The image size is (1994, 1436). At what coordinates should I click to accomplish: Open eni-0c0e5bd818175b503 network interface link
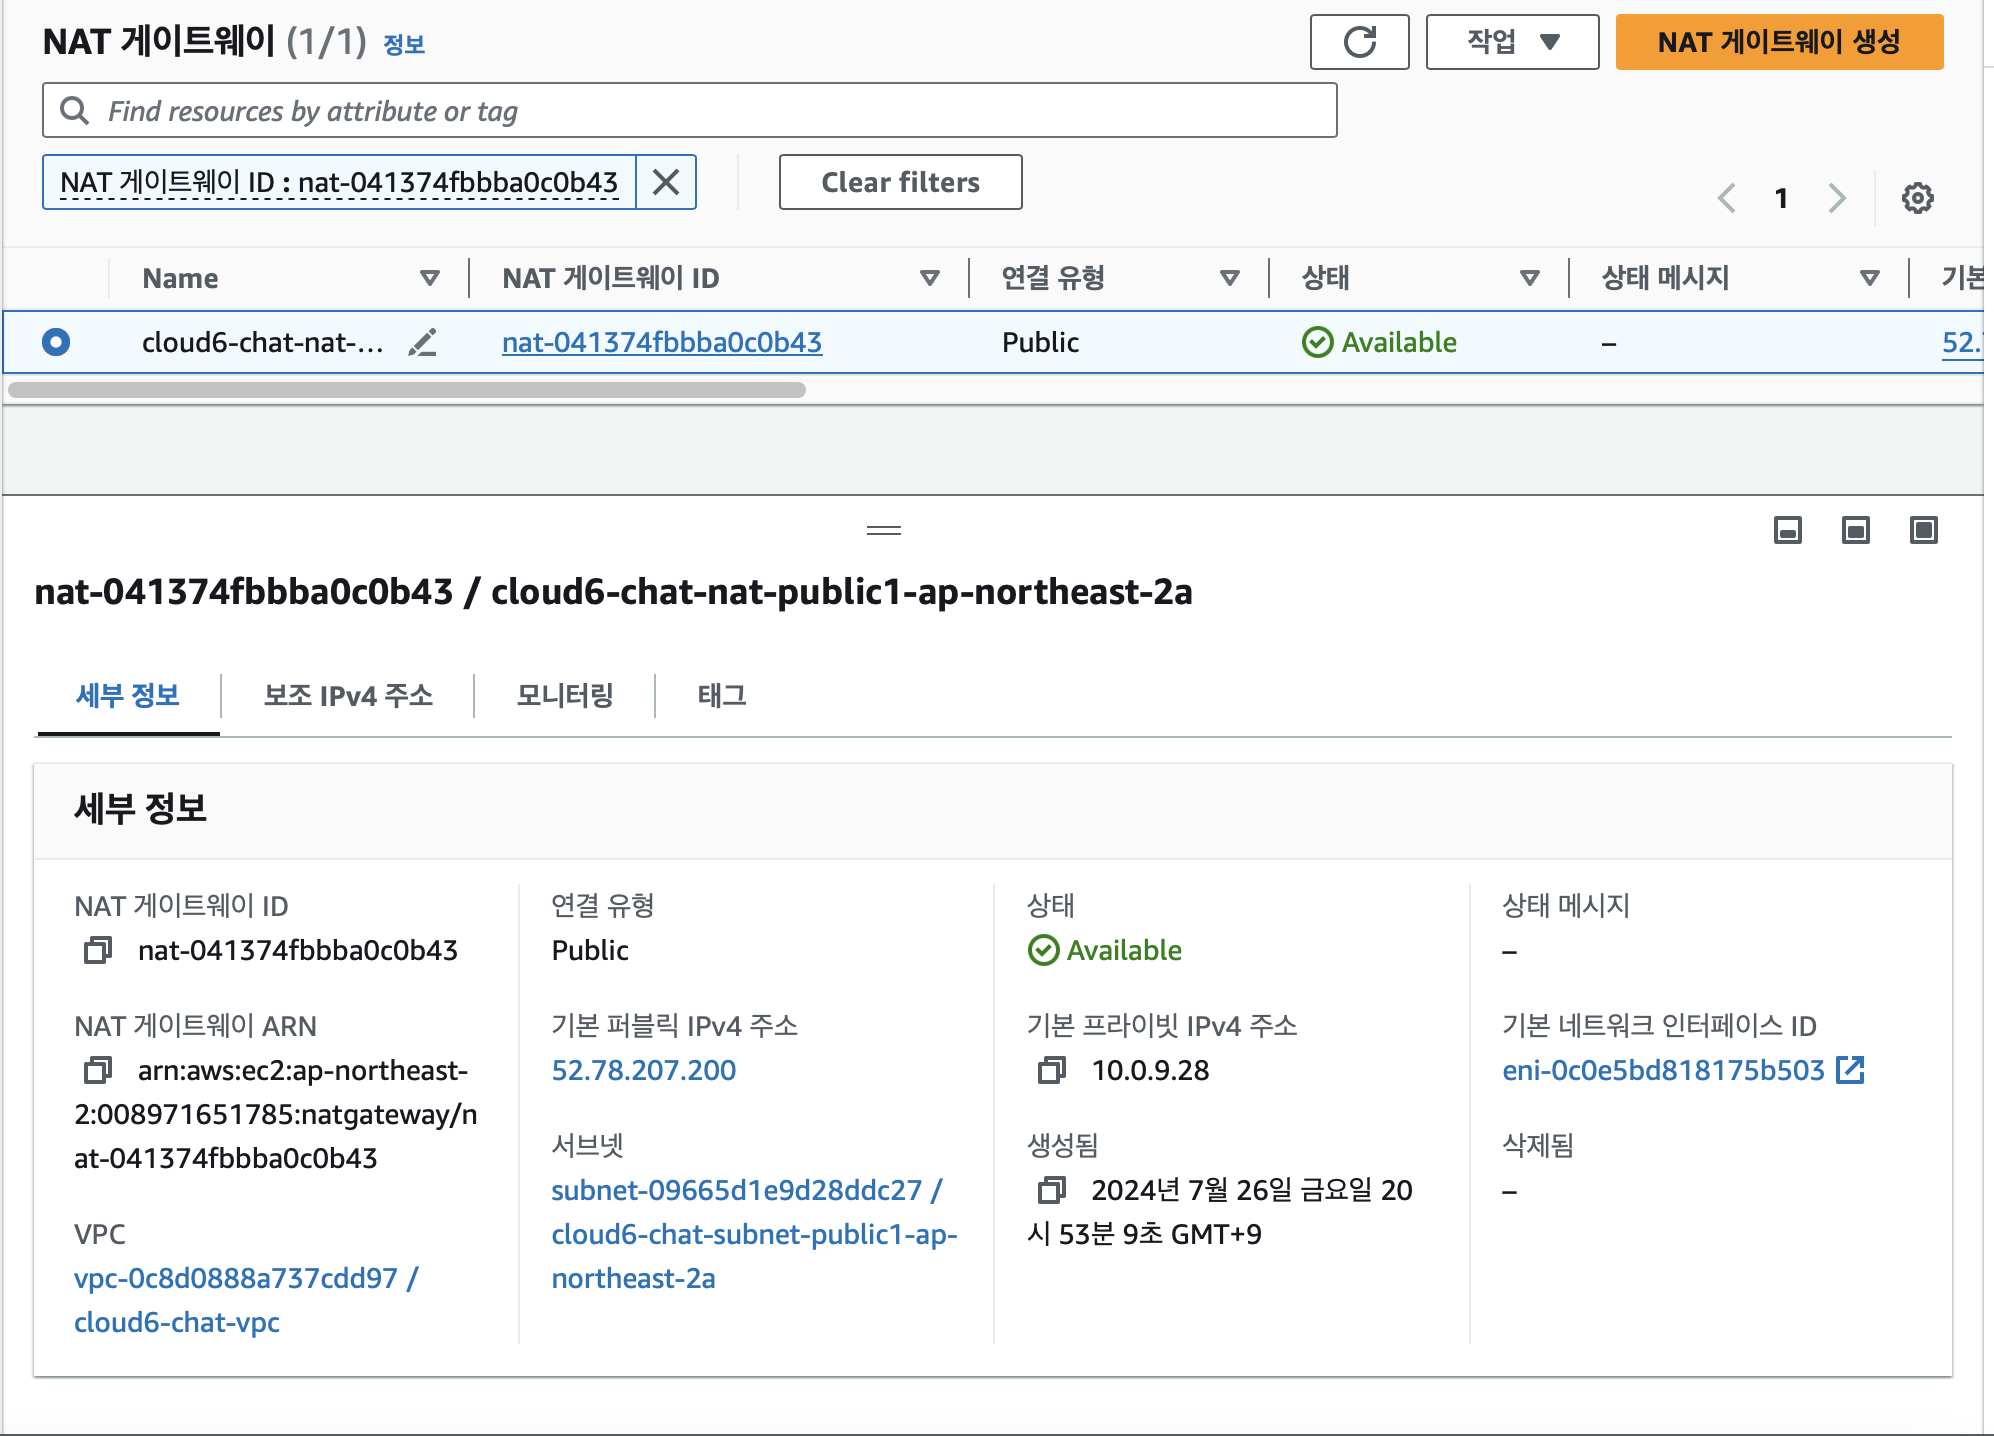pyautogui.click(x=1663, y=1070)
